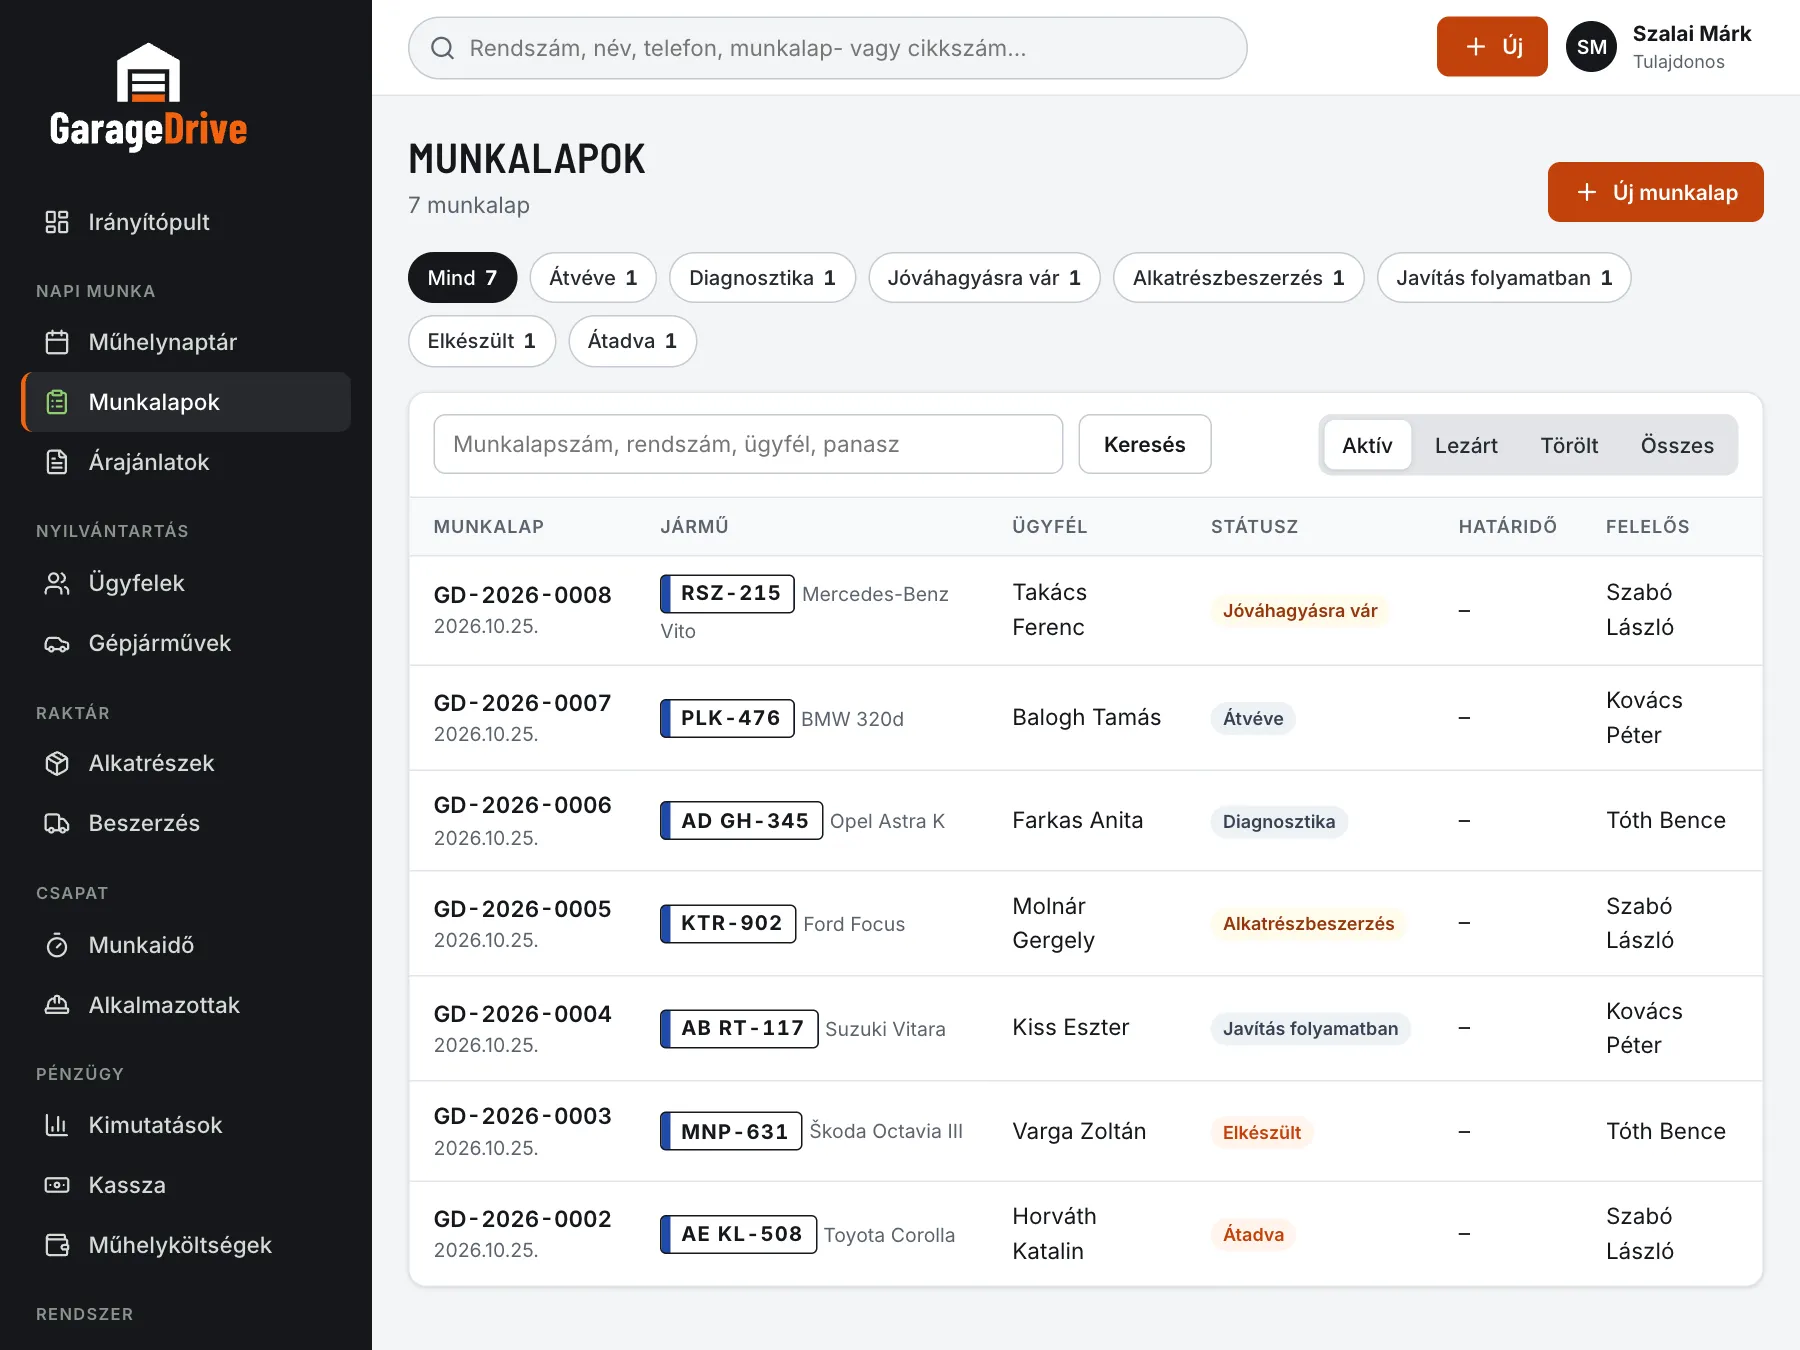Click the Szalai Márk profile name
This screenshot has height=1350, width=1800.
[1692, 34]
